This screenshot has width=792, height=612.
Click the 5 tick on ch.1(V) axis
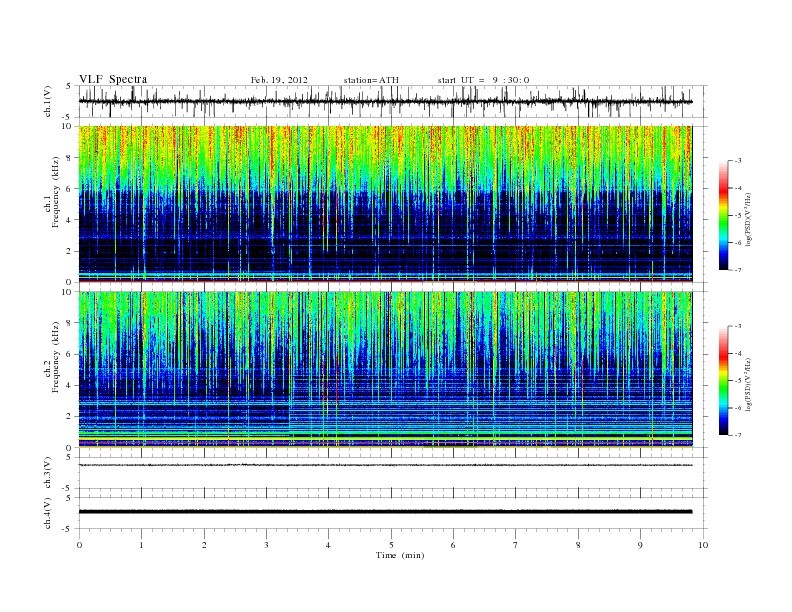click(68, 86)
